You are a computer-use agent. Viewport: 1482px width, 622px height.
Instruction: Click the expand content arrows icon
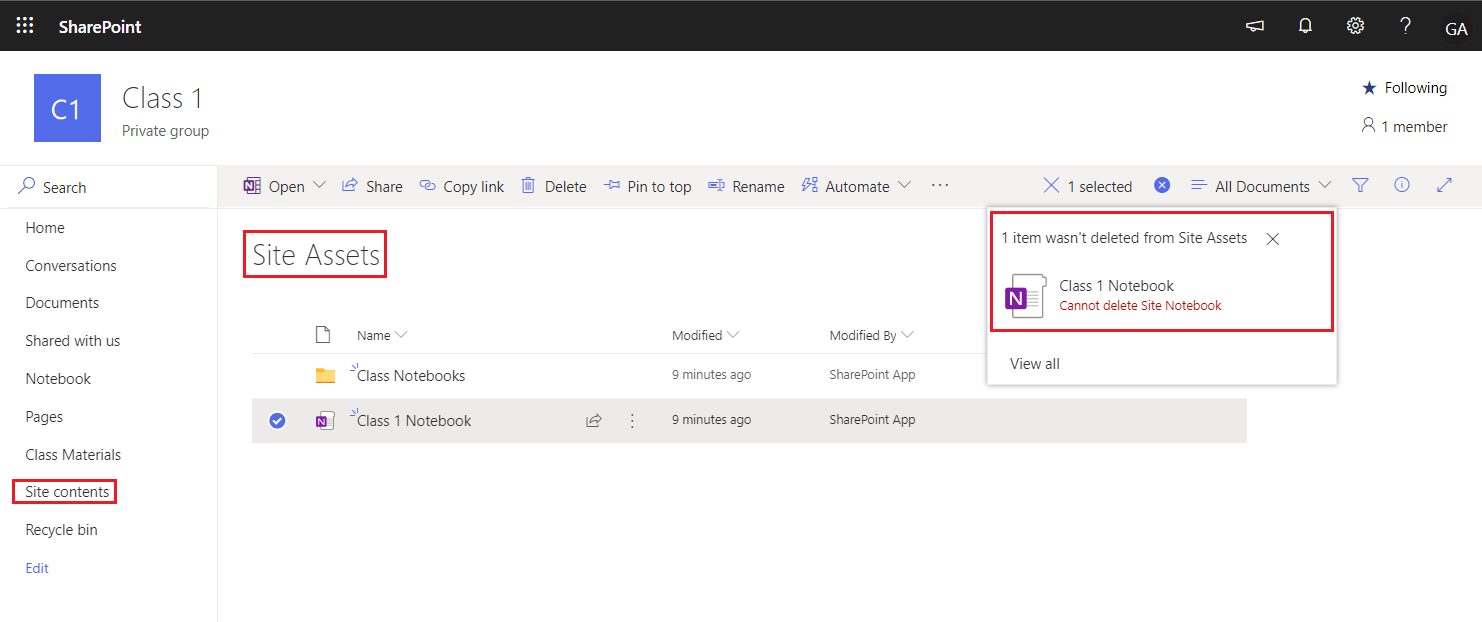pos(1444,185)
